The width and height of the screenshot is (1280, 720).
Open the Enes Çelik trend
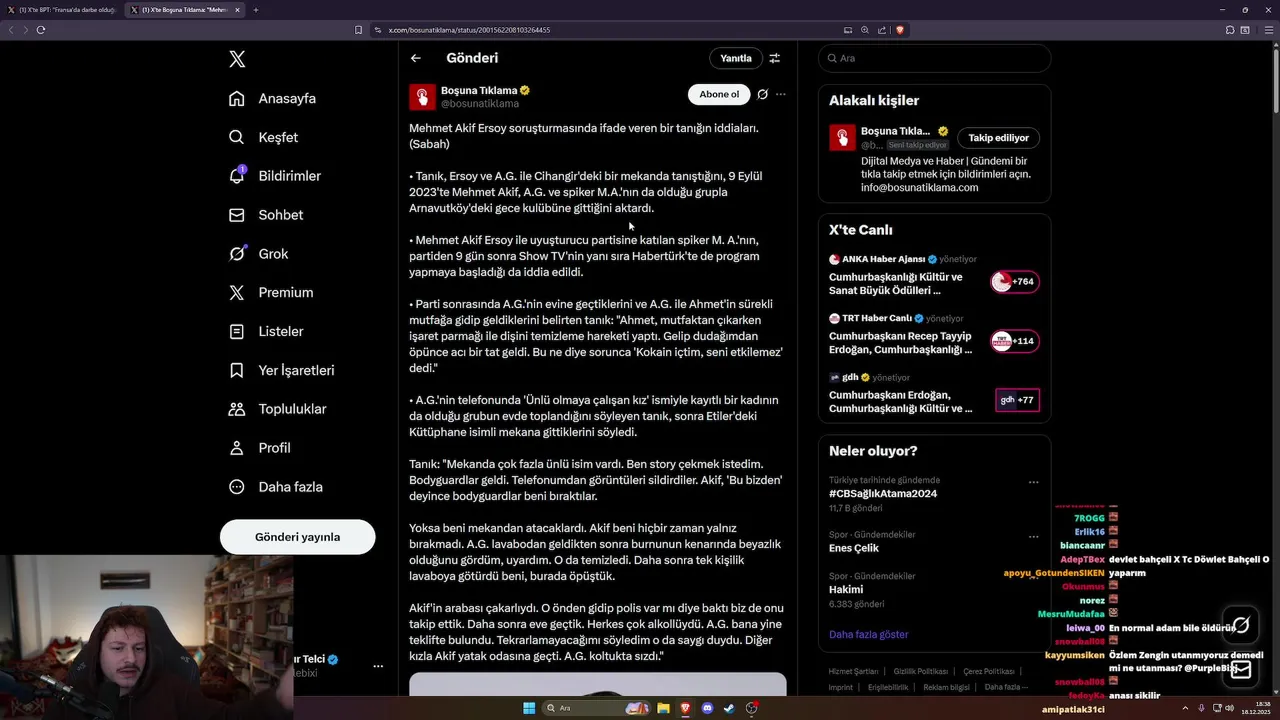[x=854, y=548]
